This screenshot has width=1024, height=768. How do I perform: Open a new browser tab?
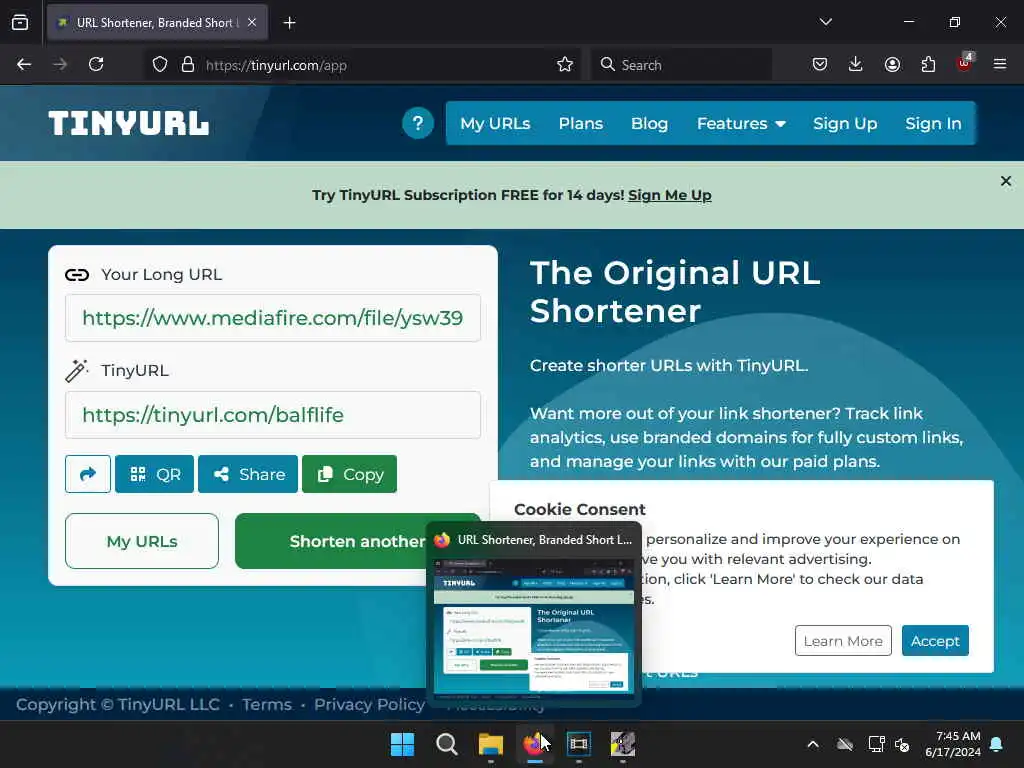(x=289, y=23)
